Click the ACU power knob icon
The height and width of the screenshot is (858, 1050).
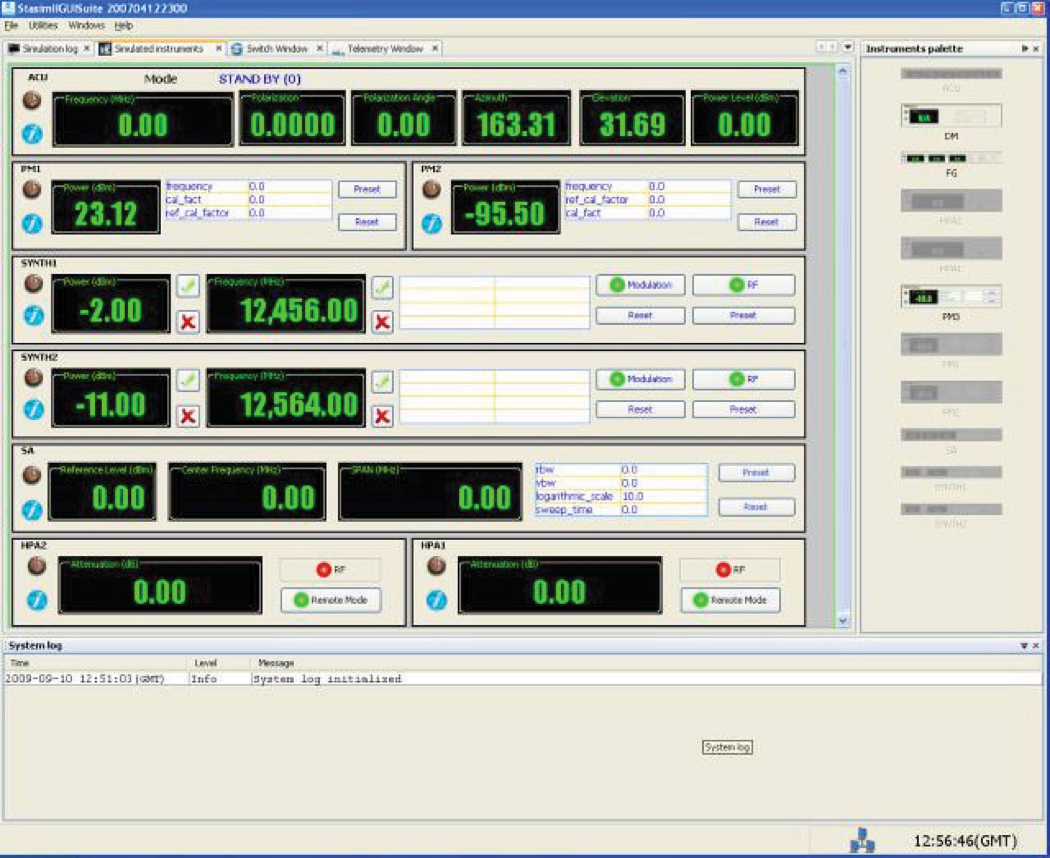coord(32,100)
